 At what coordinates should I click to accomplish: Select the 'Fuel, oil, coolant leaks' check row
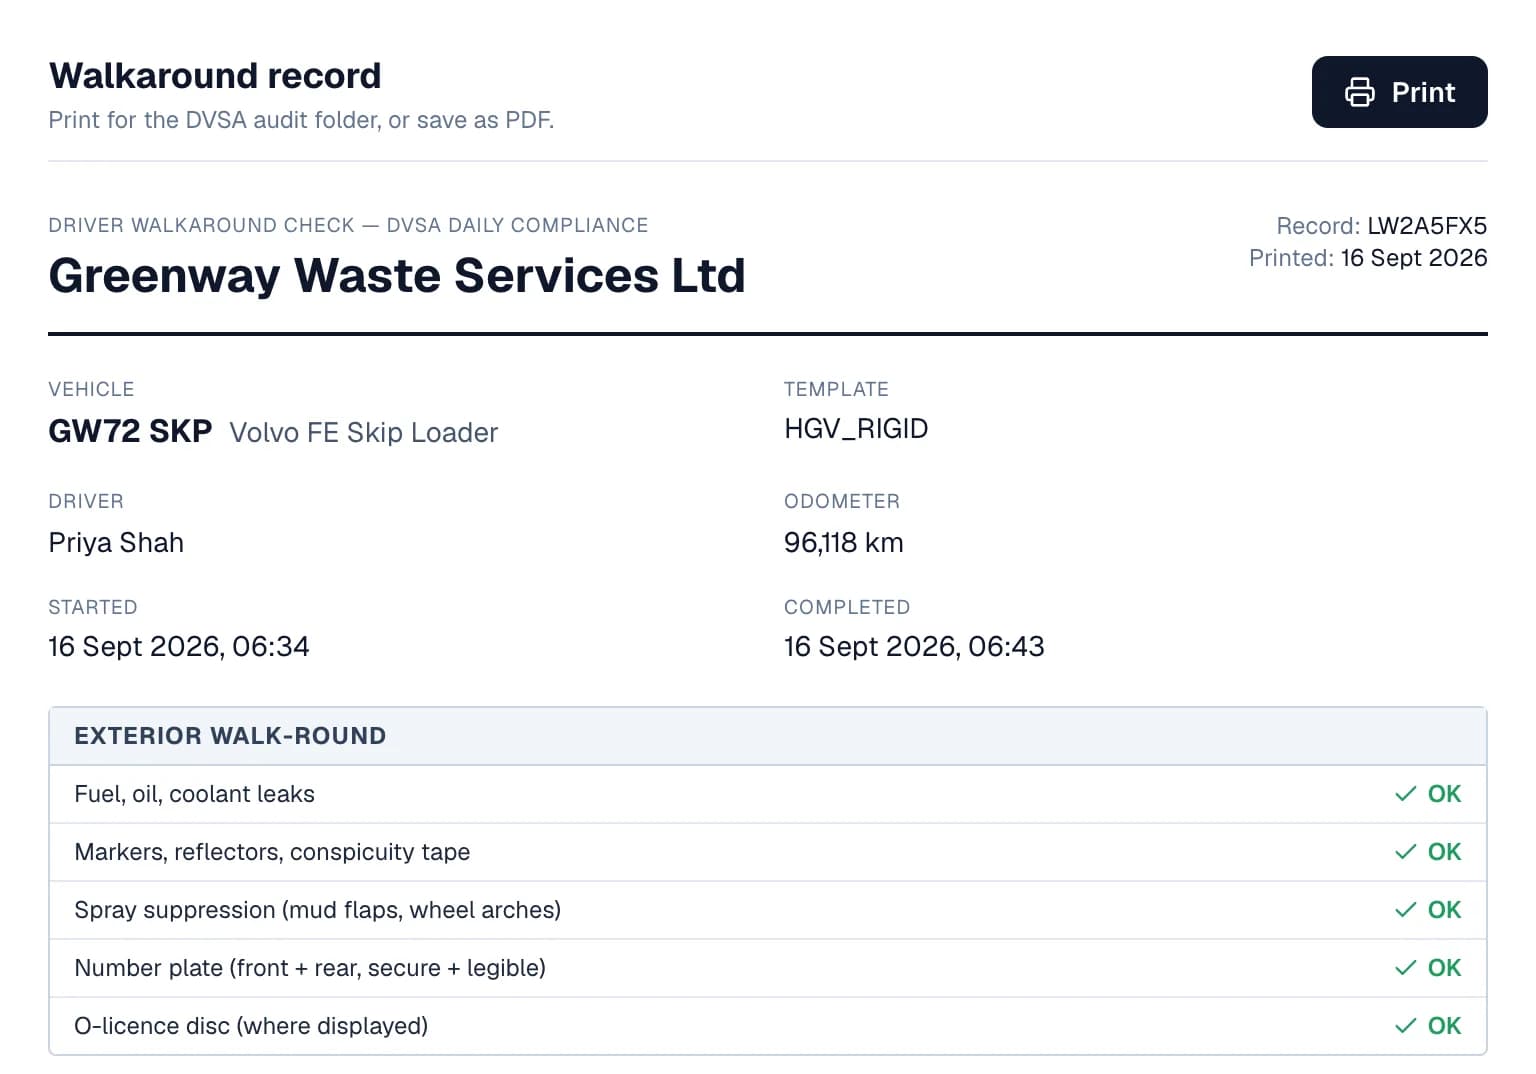click(768, 794)
